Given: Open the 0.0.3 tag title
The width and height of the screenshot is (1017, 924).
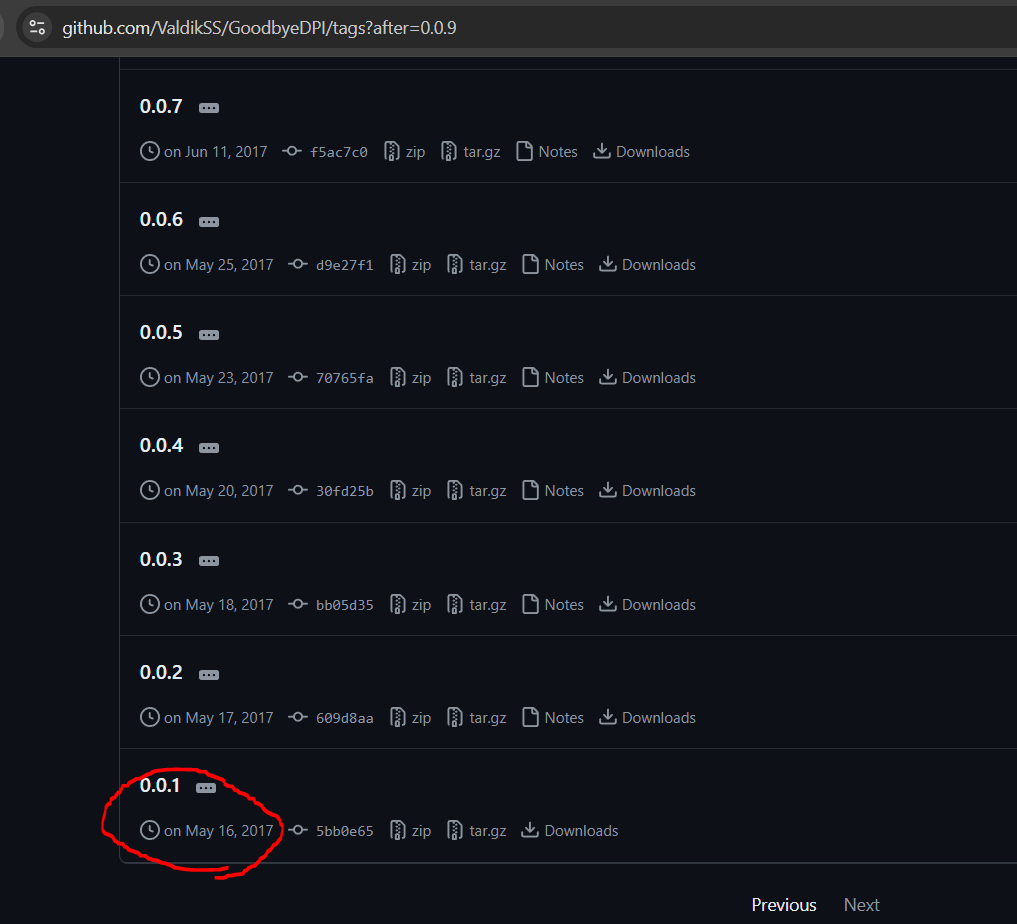Looking at the screenshot, I should tap(162, 560).
